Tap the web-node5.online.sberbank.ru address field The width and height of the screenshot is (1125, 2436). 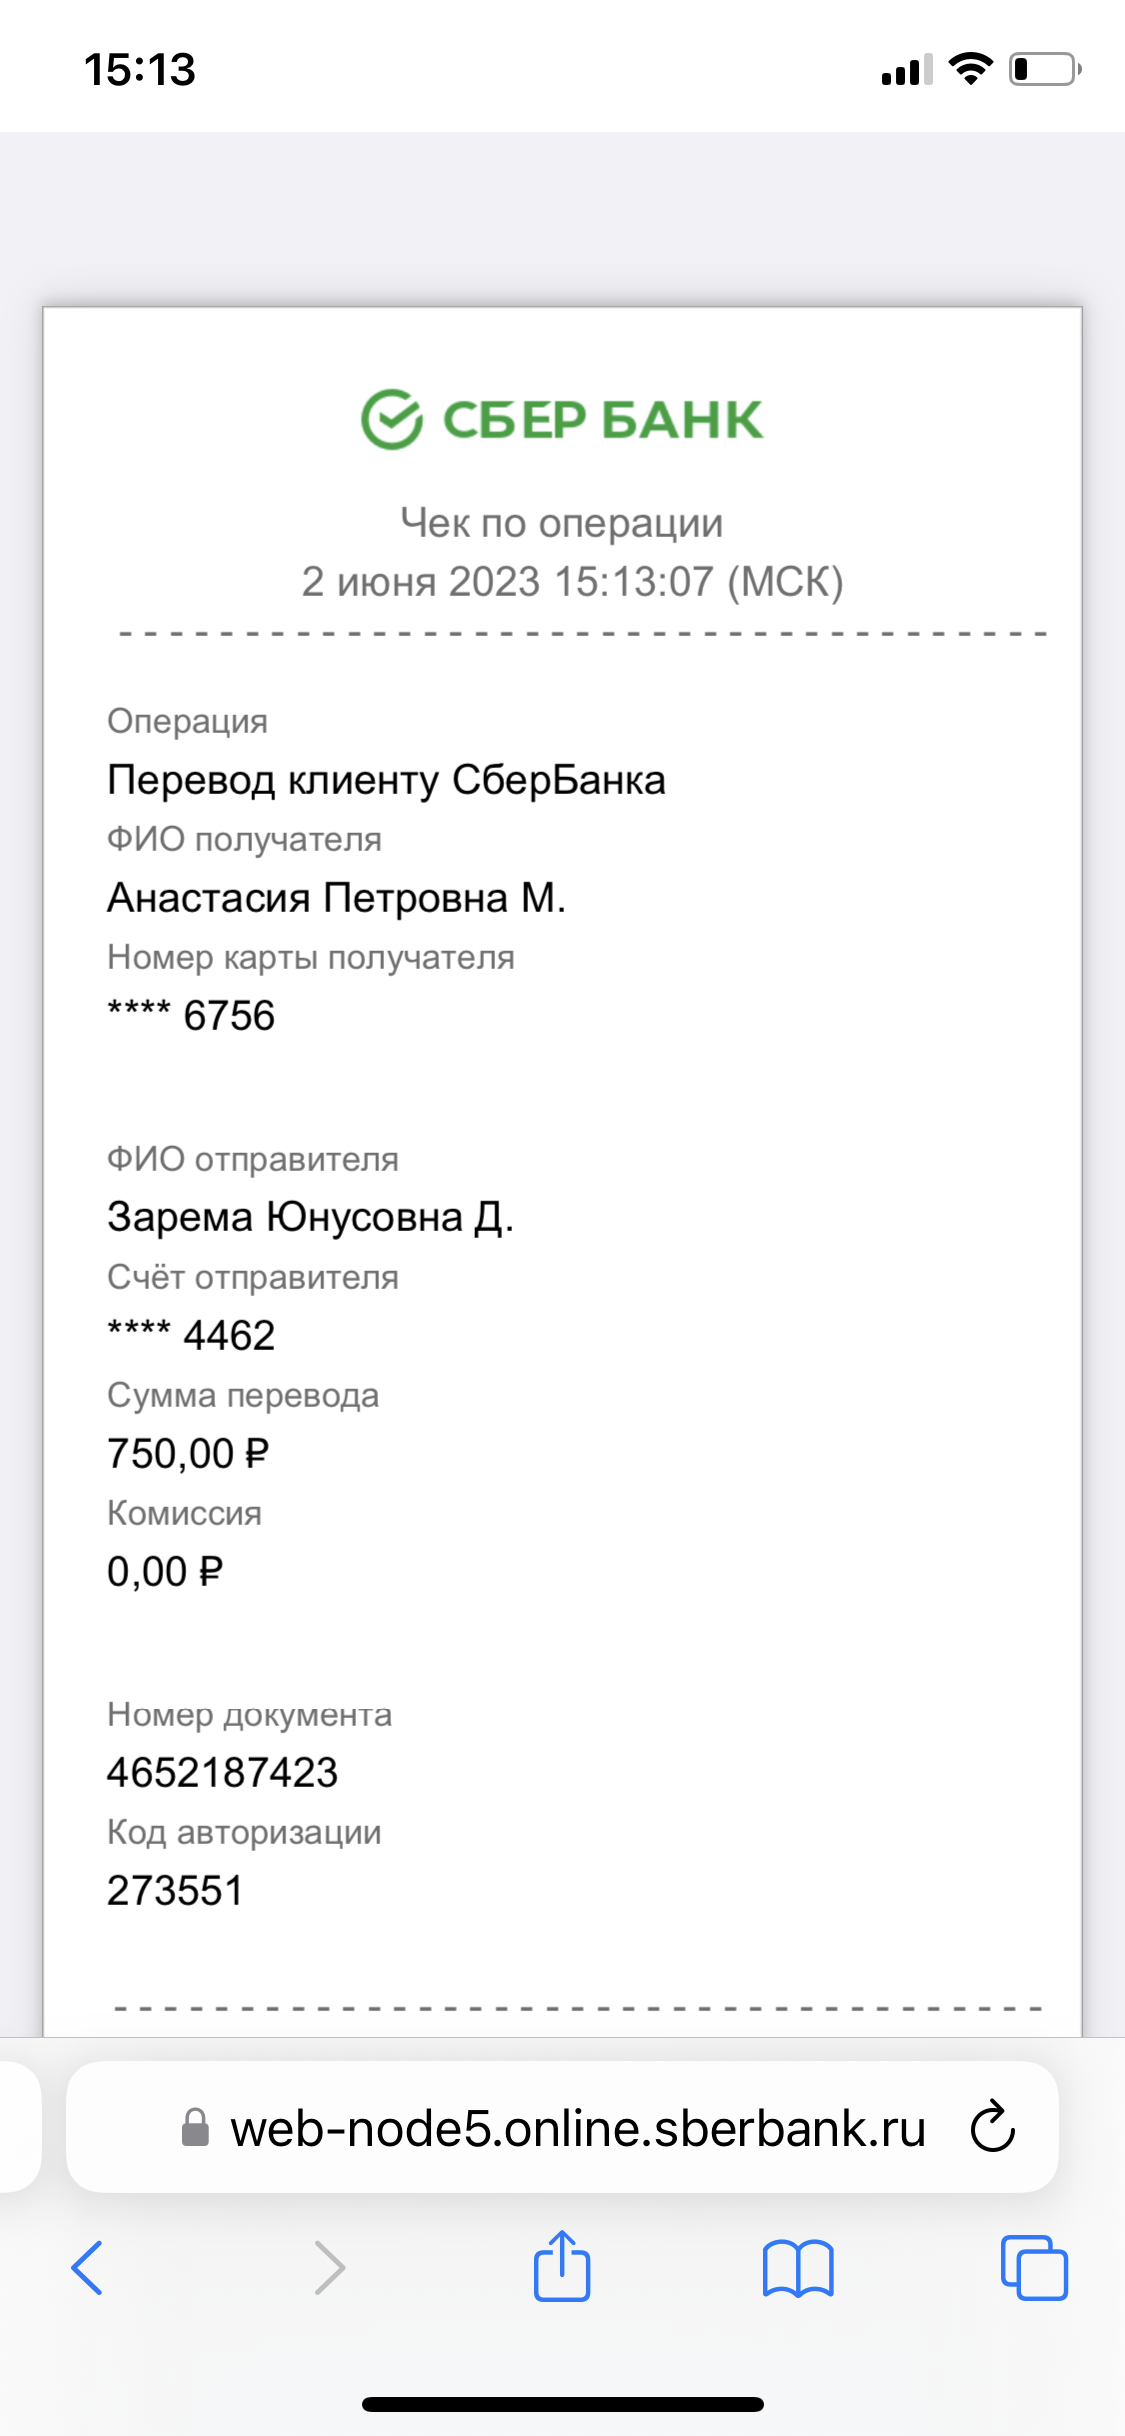[x=562, y=2127]
